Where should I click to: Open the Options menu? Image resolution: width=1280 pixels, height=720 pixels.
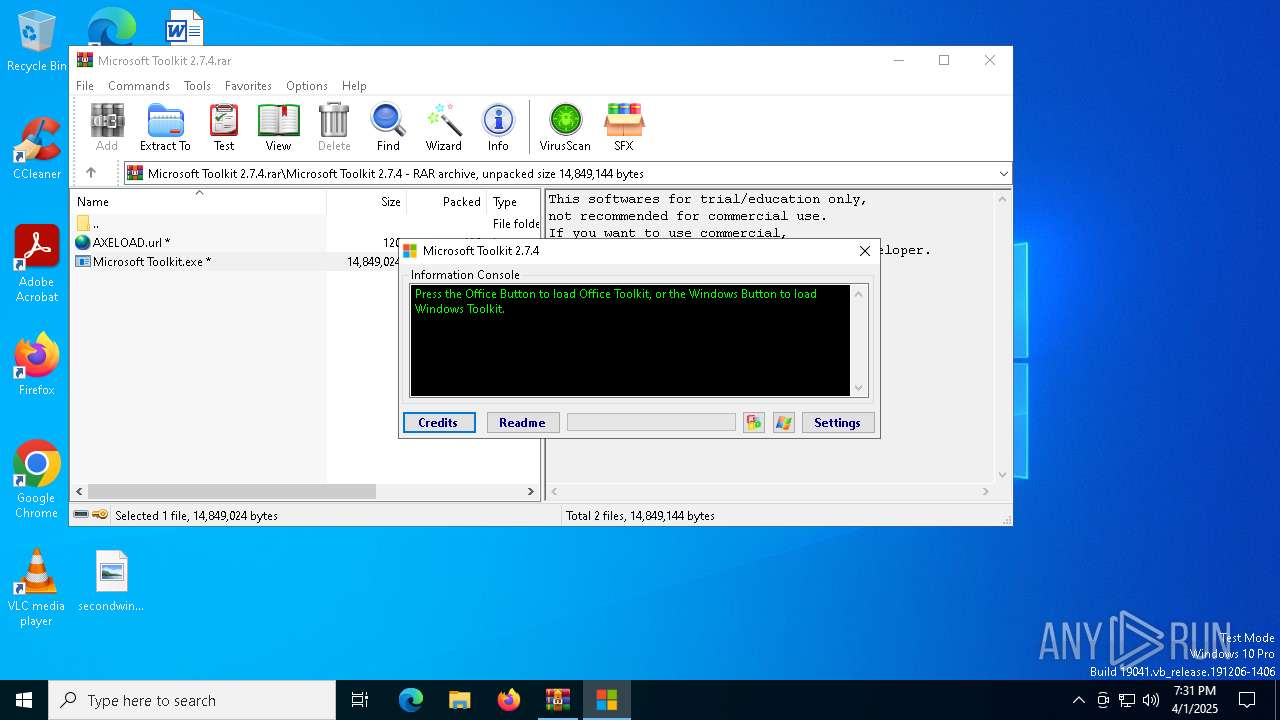pos(307,86)
